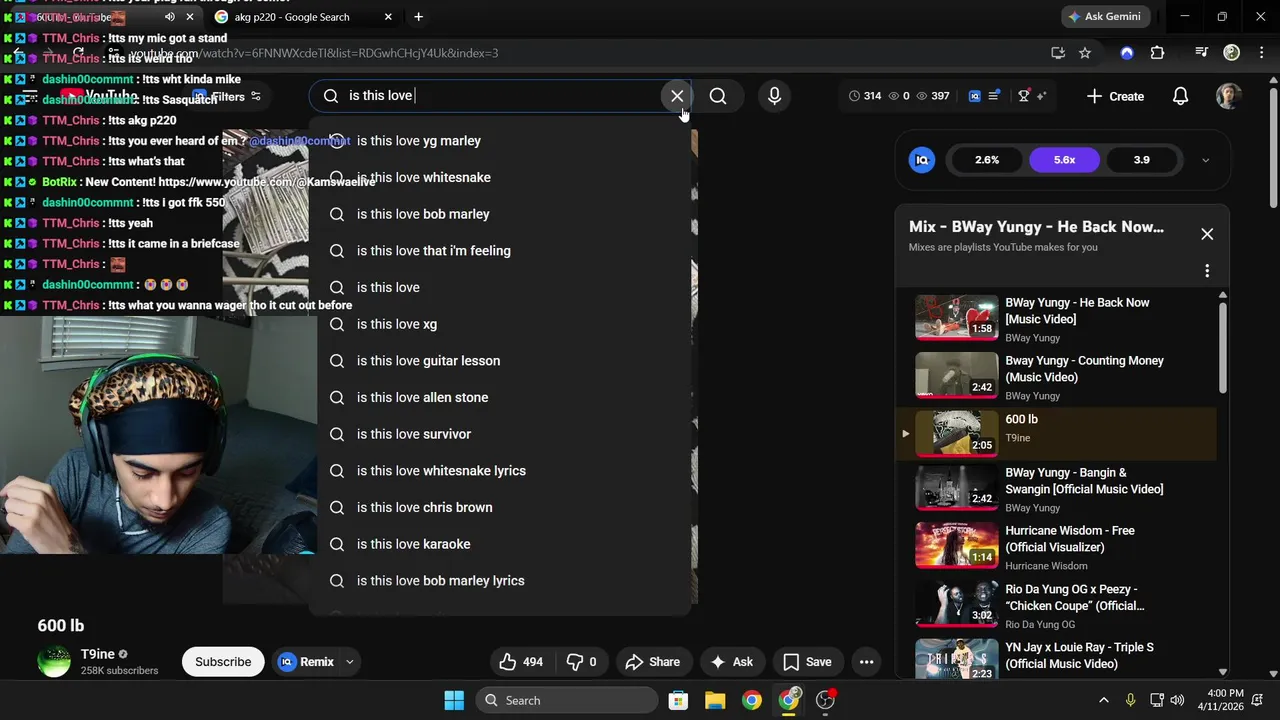Close the Mix playlist panel
Image resolution: width=1280 pixels, height=720 pixels.
coord(1207,234)
